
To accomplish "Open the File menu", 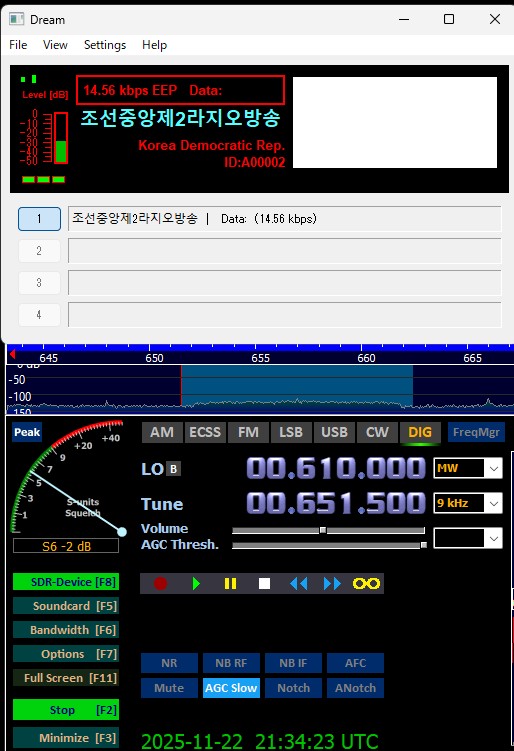I will (18, 45).
